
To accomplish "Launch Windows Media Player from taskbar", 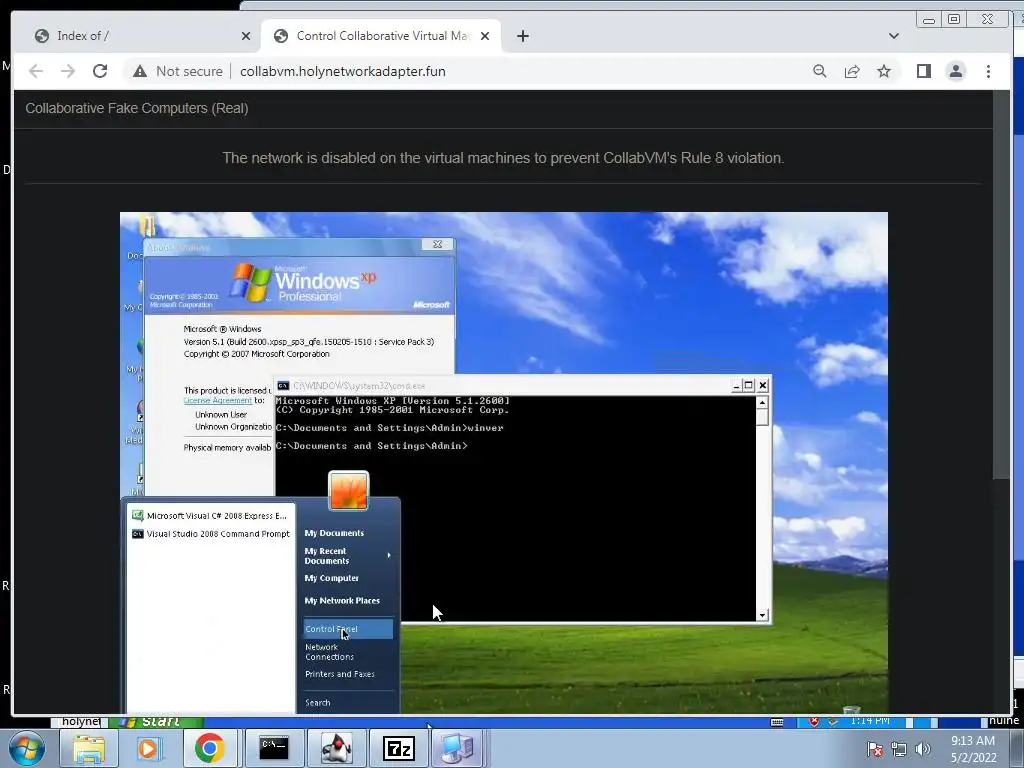I will pos(149,748).
